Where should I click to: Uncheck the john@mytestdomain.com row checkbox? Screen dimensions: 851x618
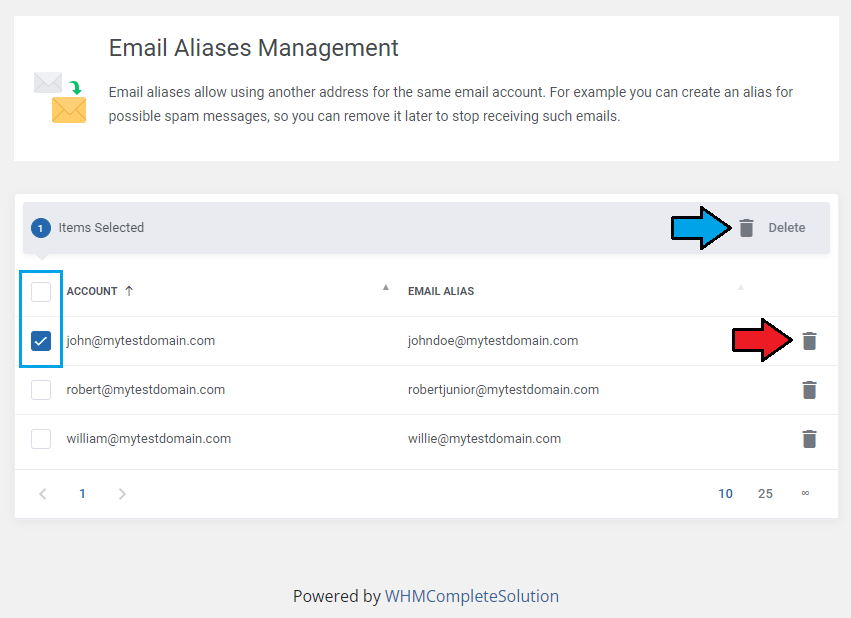pos(41,341)
